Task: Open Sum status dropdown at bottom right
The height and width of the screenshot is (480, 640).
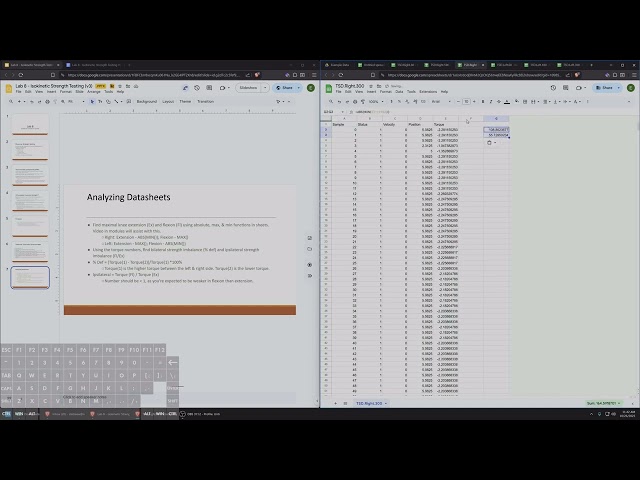Action: (x=604, y=403)
